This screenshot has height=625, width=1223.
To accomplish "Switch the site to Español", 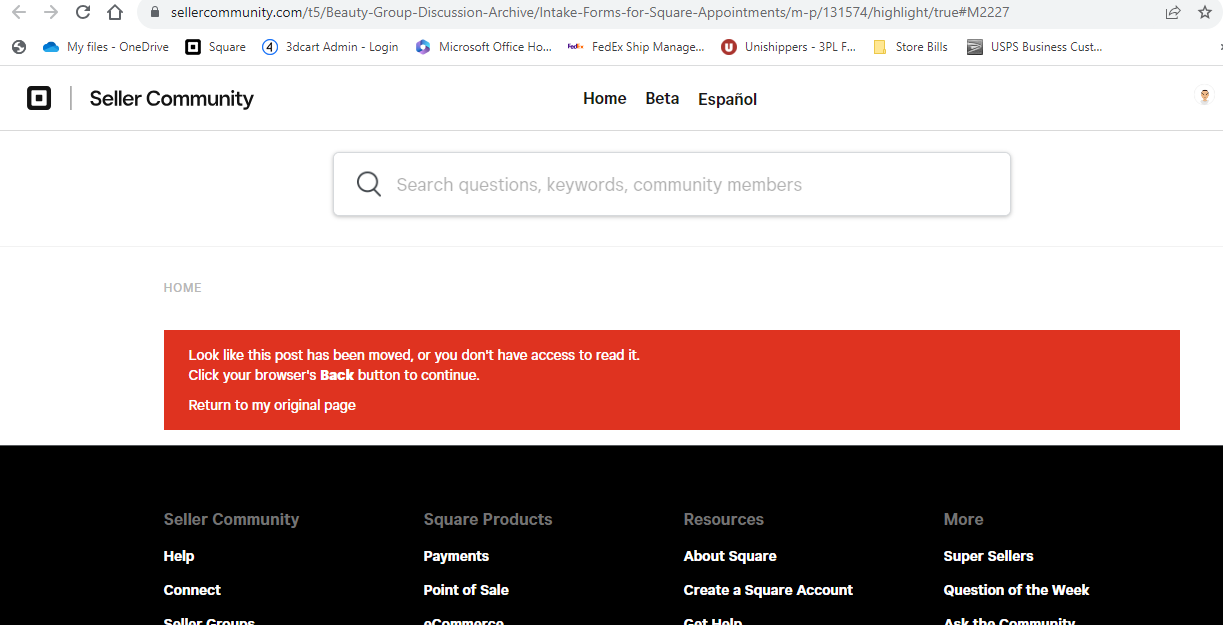I will tap(727, 99).
